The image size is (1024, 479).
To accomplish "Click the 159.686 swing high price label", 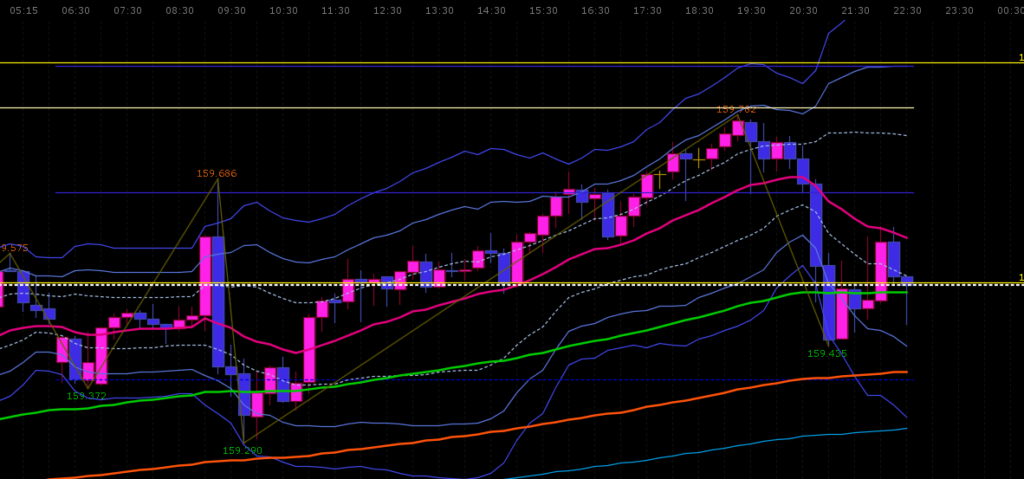I will (216, 173).
